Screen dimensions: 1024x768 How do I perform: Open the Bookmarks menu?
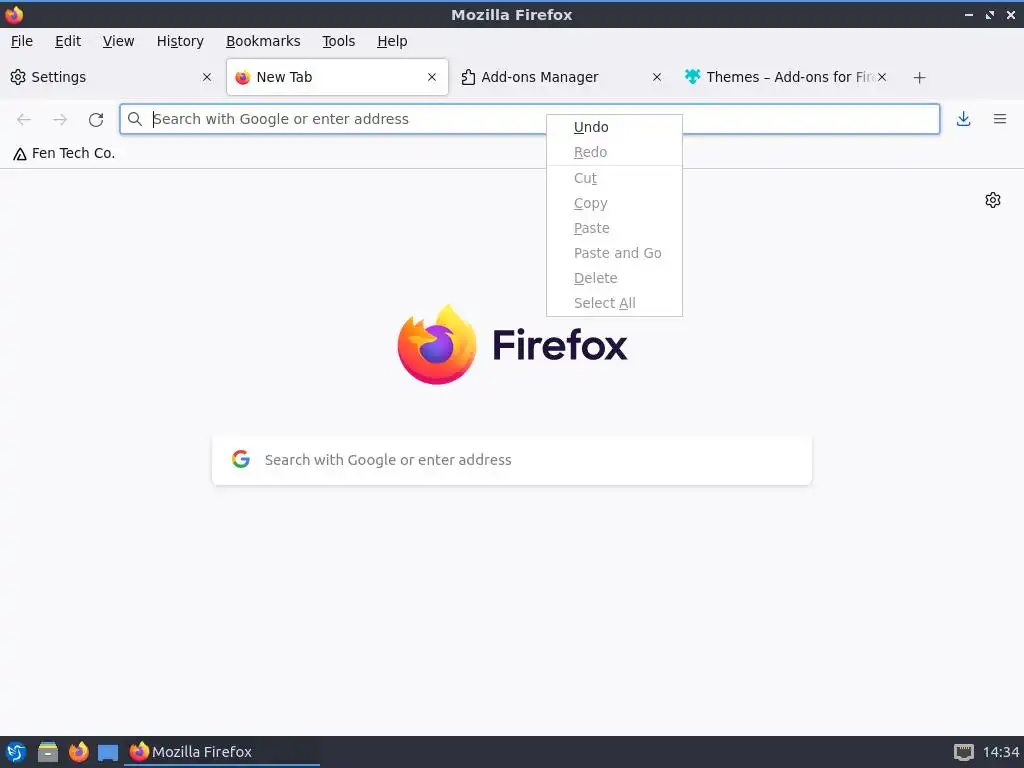[x=263, y=41]
